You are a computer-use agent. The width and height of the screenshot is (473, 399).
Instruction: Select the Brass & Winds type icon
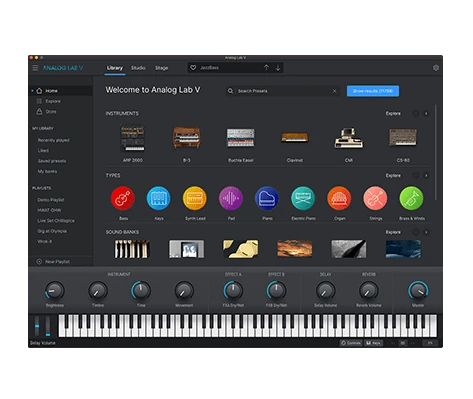(411, 198)
